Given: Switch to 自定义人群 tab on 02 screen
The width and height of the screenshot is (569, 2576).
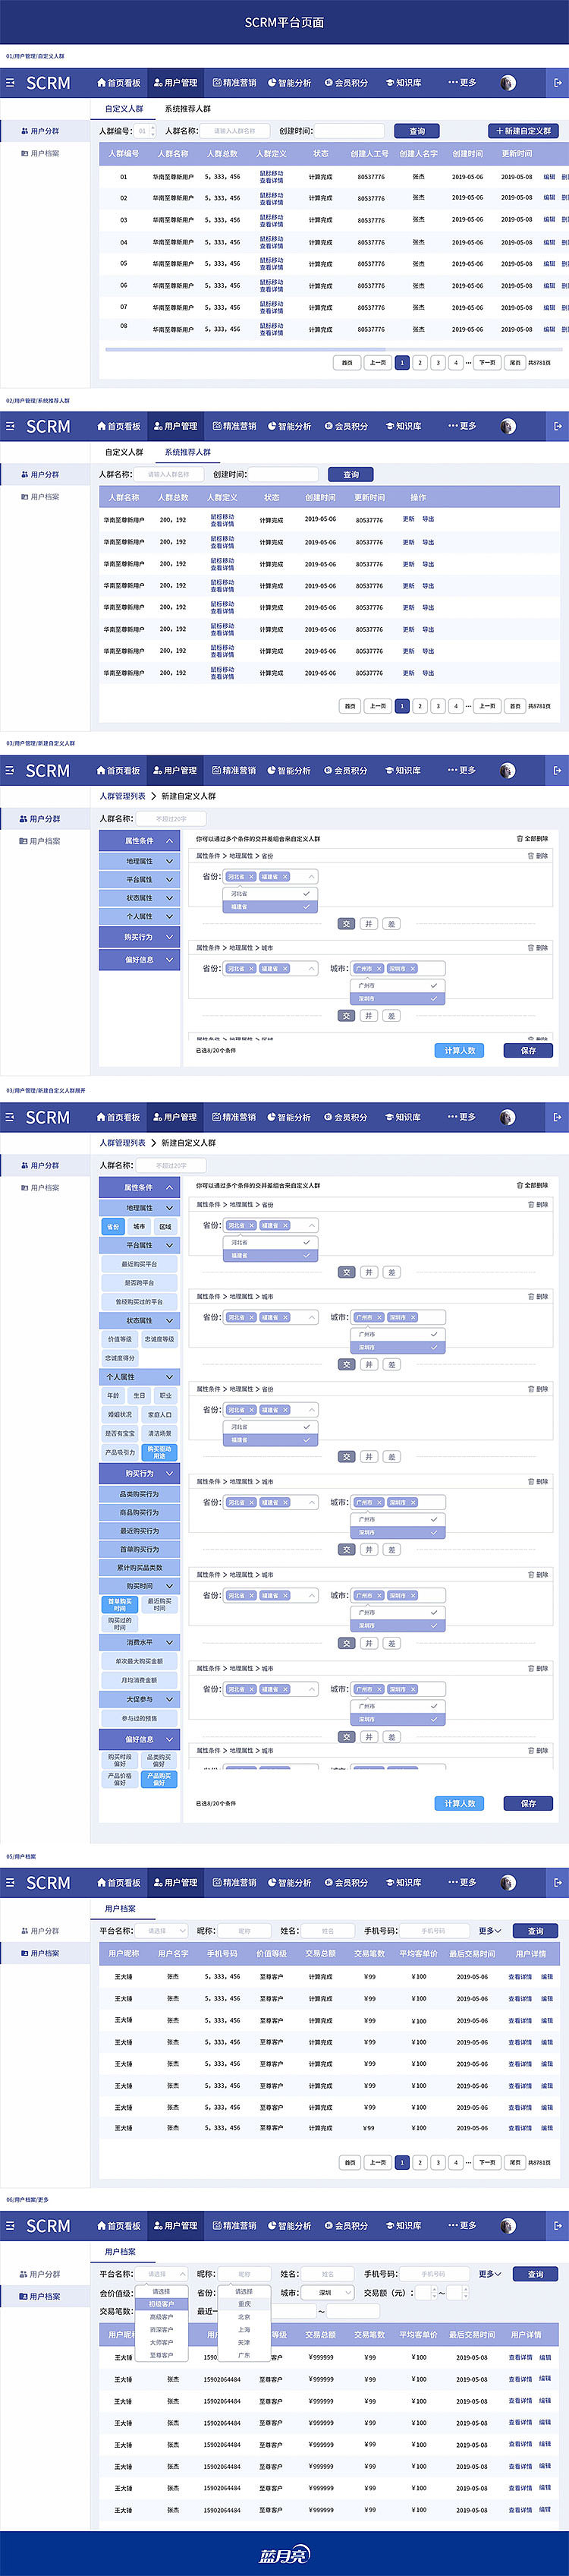Looking at the screenshot, I should tap(124, 452).
